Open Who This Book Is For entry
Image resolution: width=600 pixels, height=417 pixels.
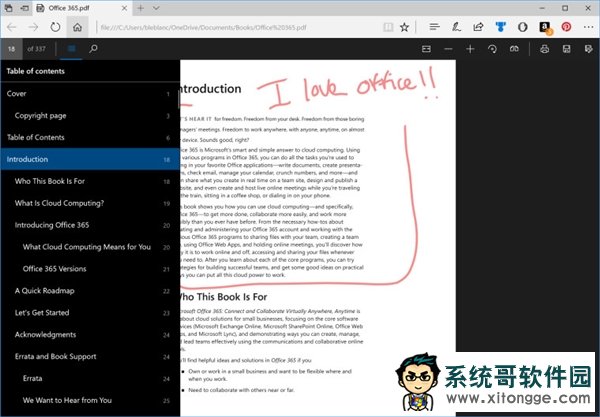tap(90, 181)
